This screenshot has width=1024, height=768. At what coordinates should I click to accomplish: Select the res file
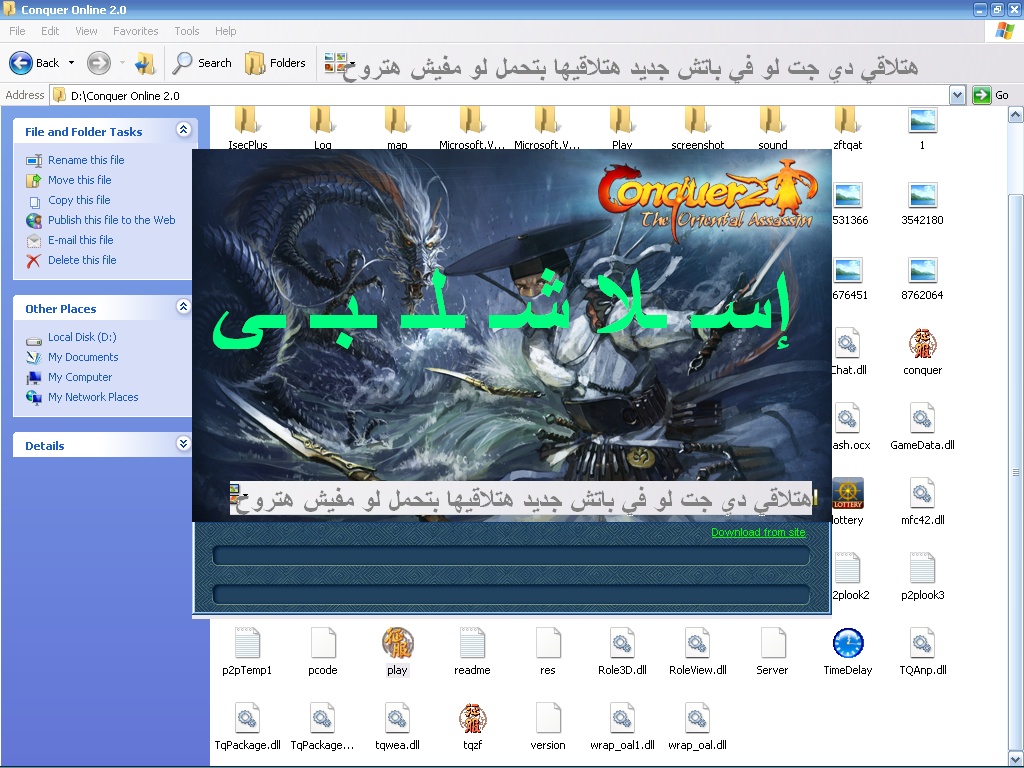(547, 652)
